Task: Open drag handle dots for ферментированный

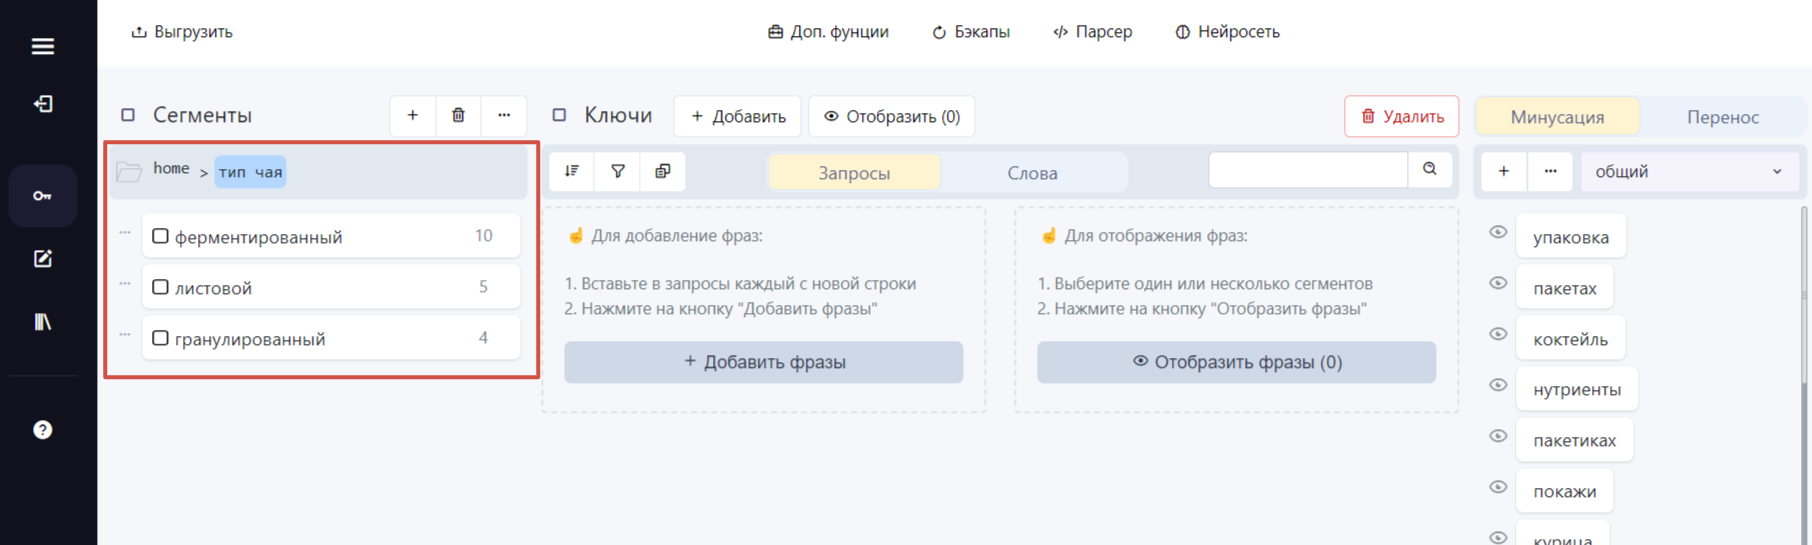Action: tap(125, 233)
